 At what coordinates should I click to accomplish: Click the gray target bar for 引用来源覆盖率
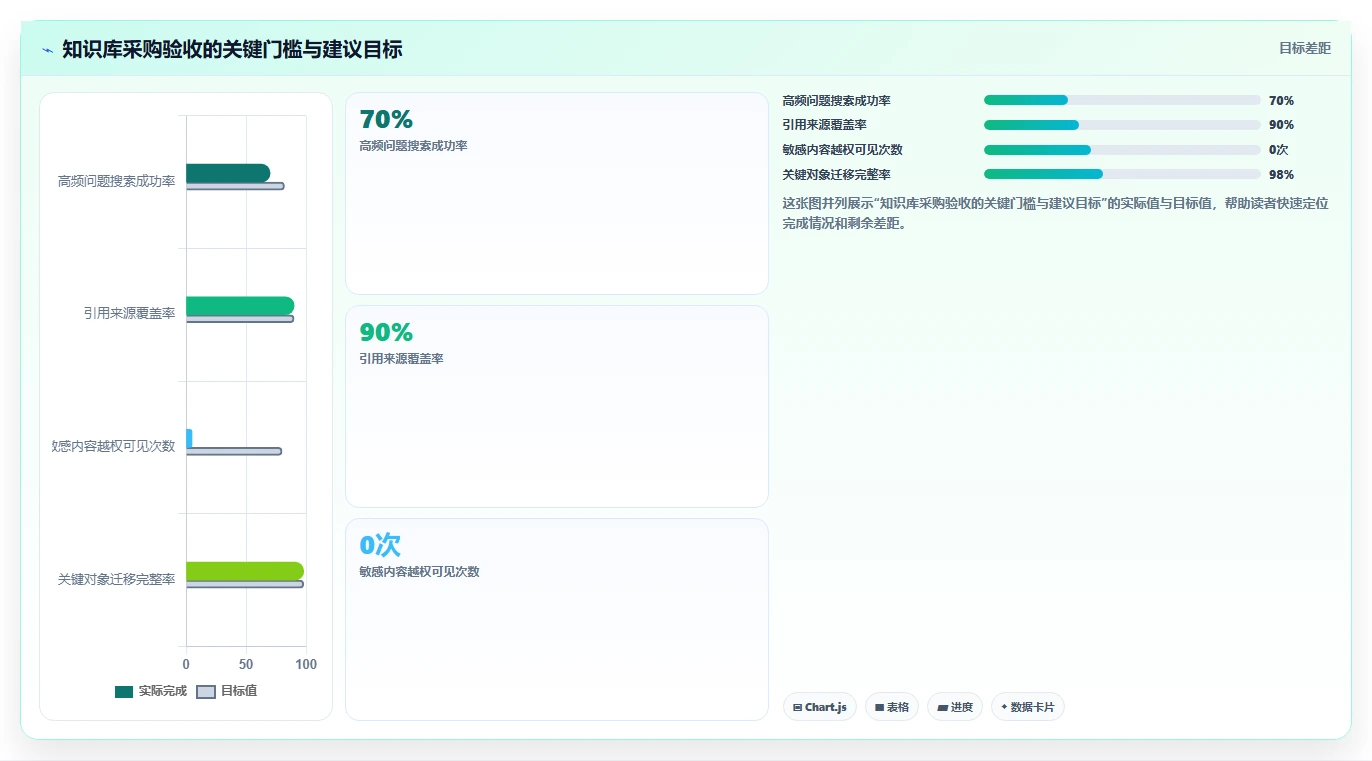(x=240, y=319)
